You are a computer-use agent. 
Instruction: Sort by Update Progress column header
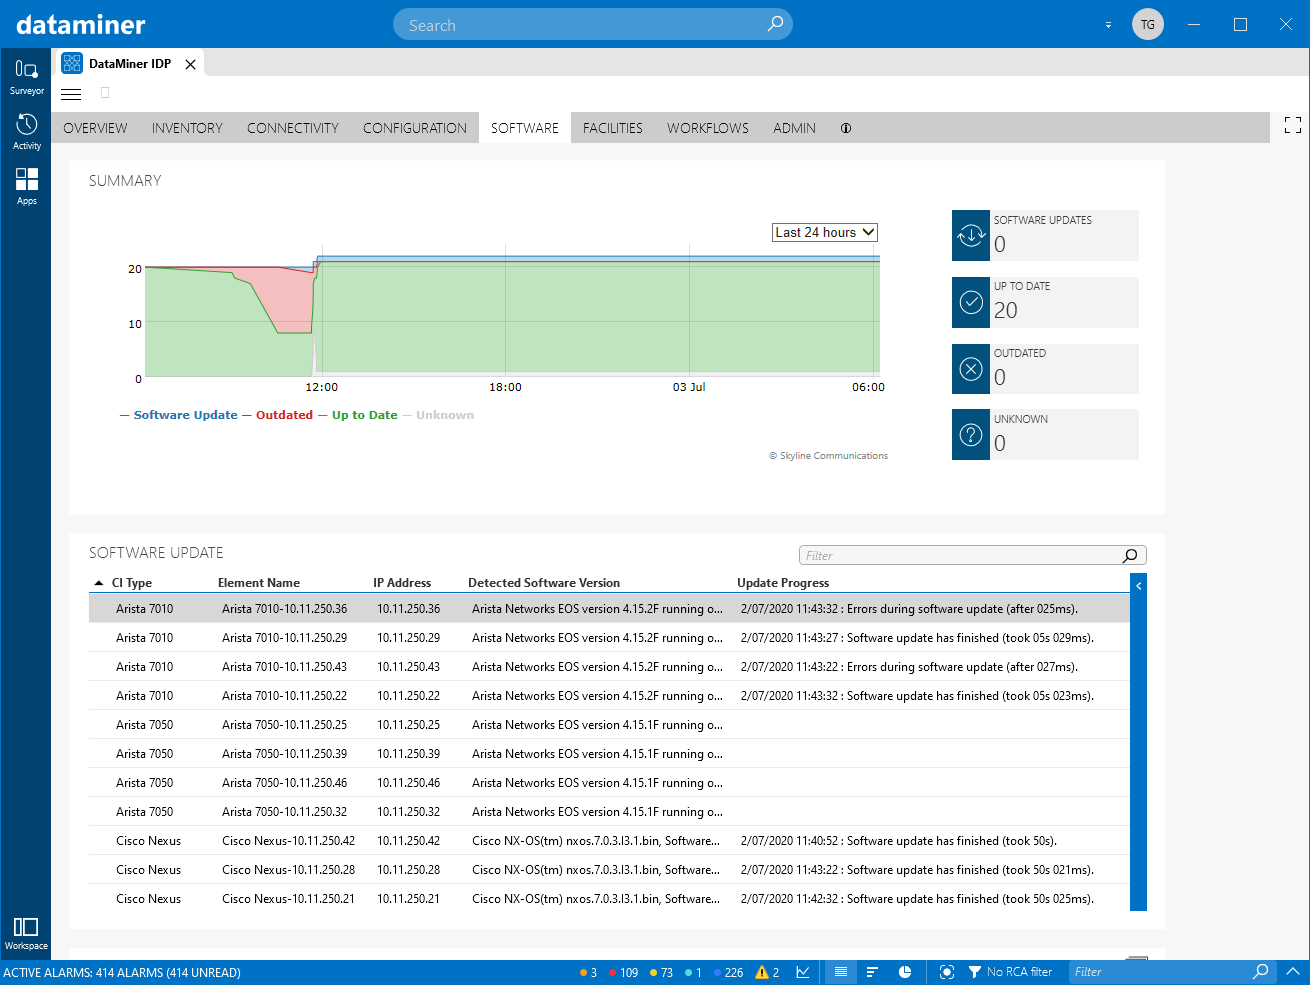(783, 583)
